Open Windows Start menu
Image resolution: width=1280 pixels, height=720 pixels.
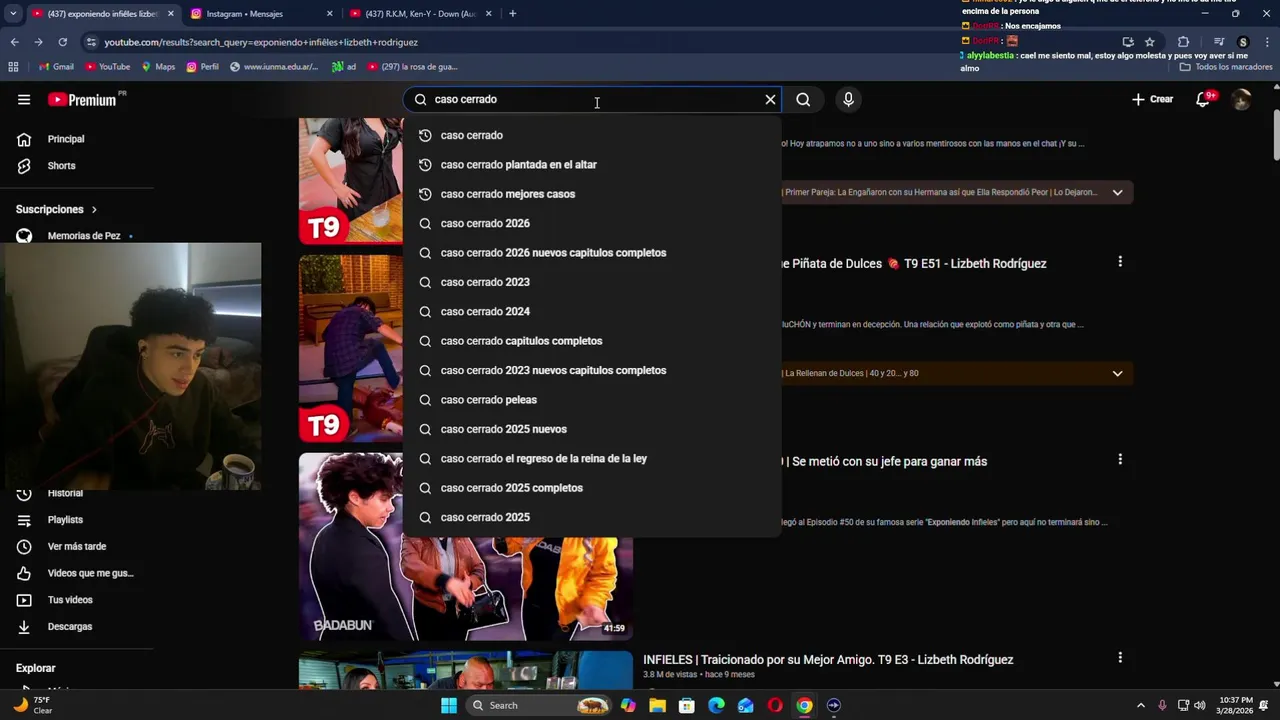[x=449, y=705]
